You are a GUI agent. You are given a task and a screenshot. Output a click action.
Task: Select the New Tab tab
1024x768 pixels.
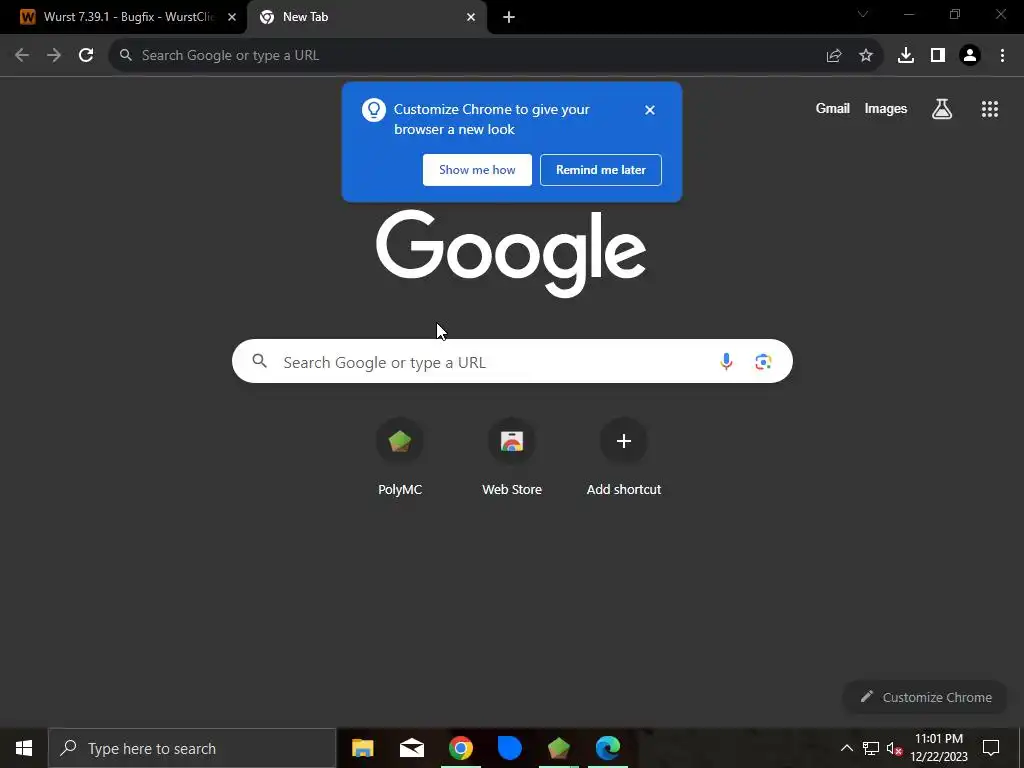366,17
